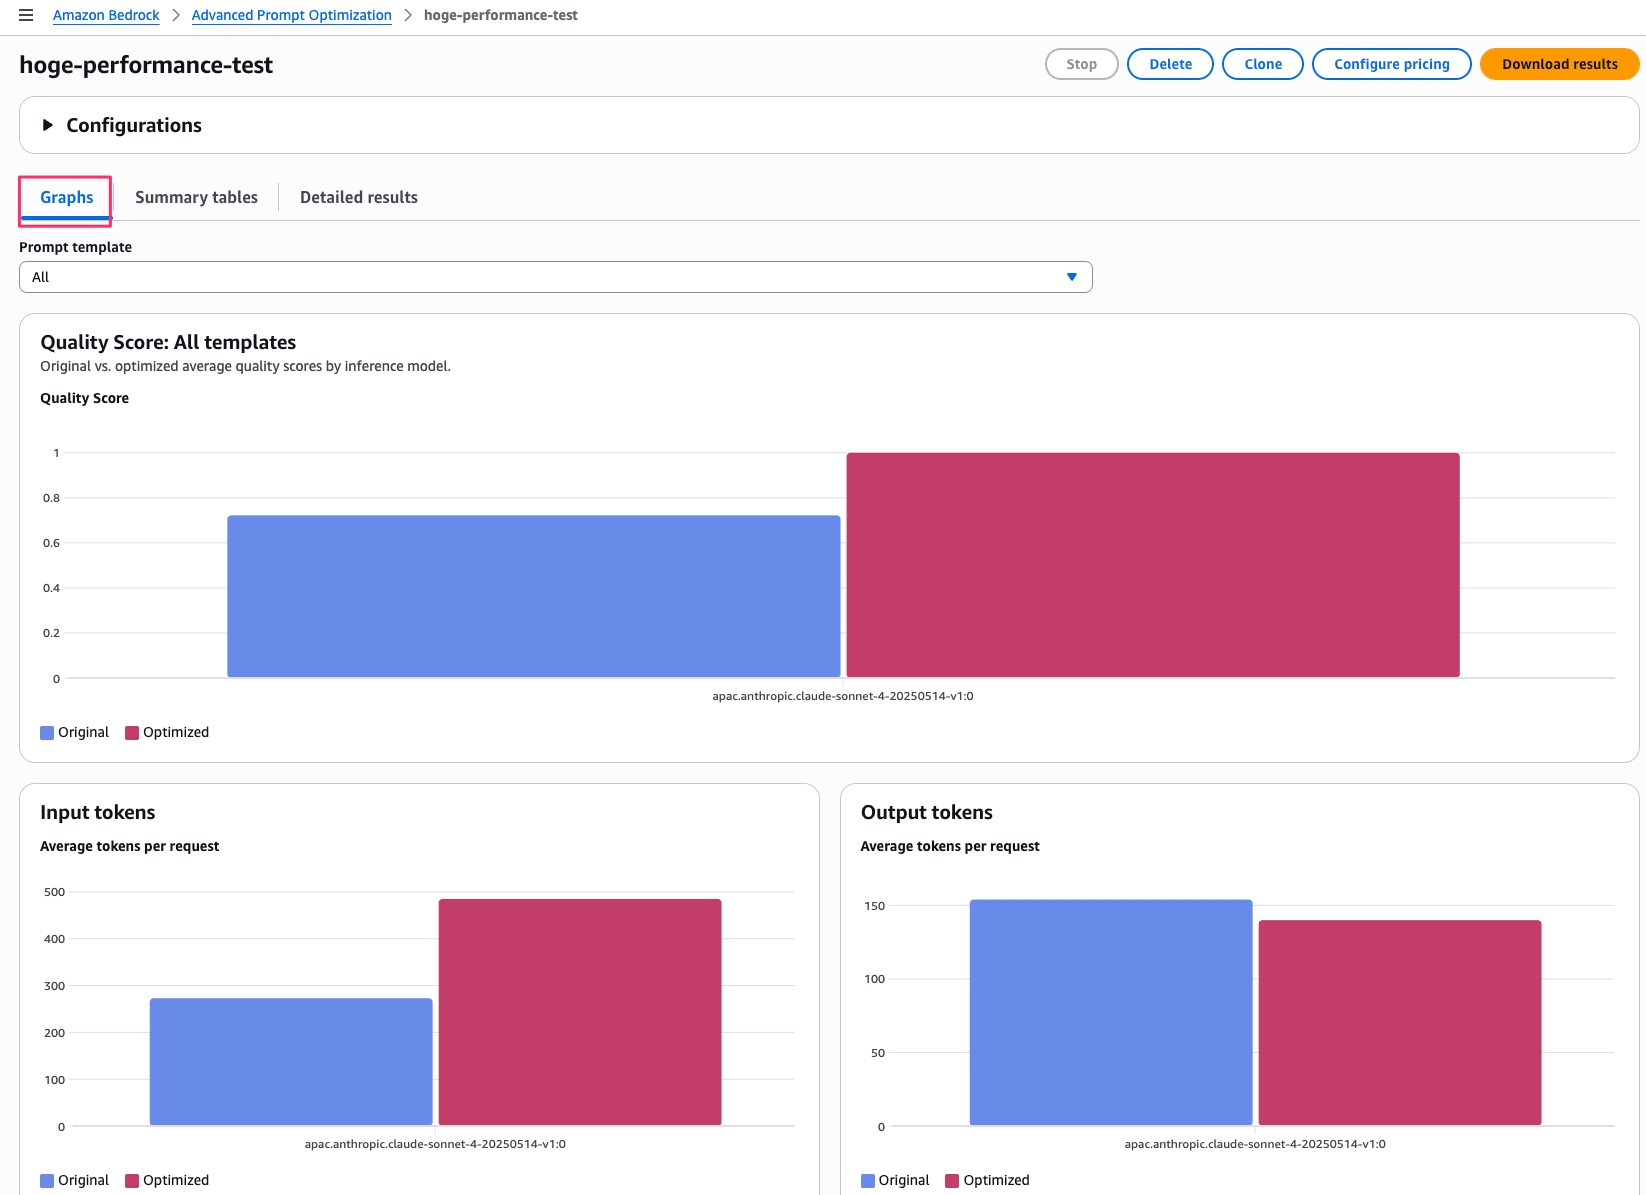Select the Graphs tab
Viewport: 1646px width, 1195px height.
(67, 198)
